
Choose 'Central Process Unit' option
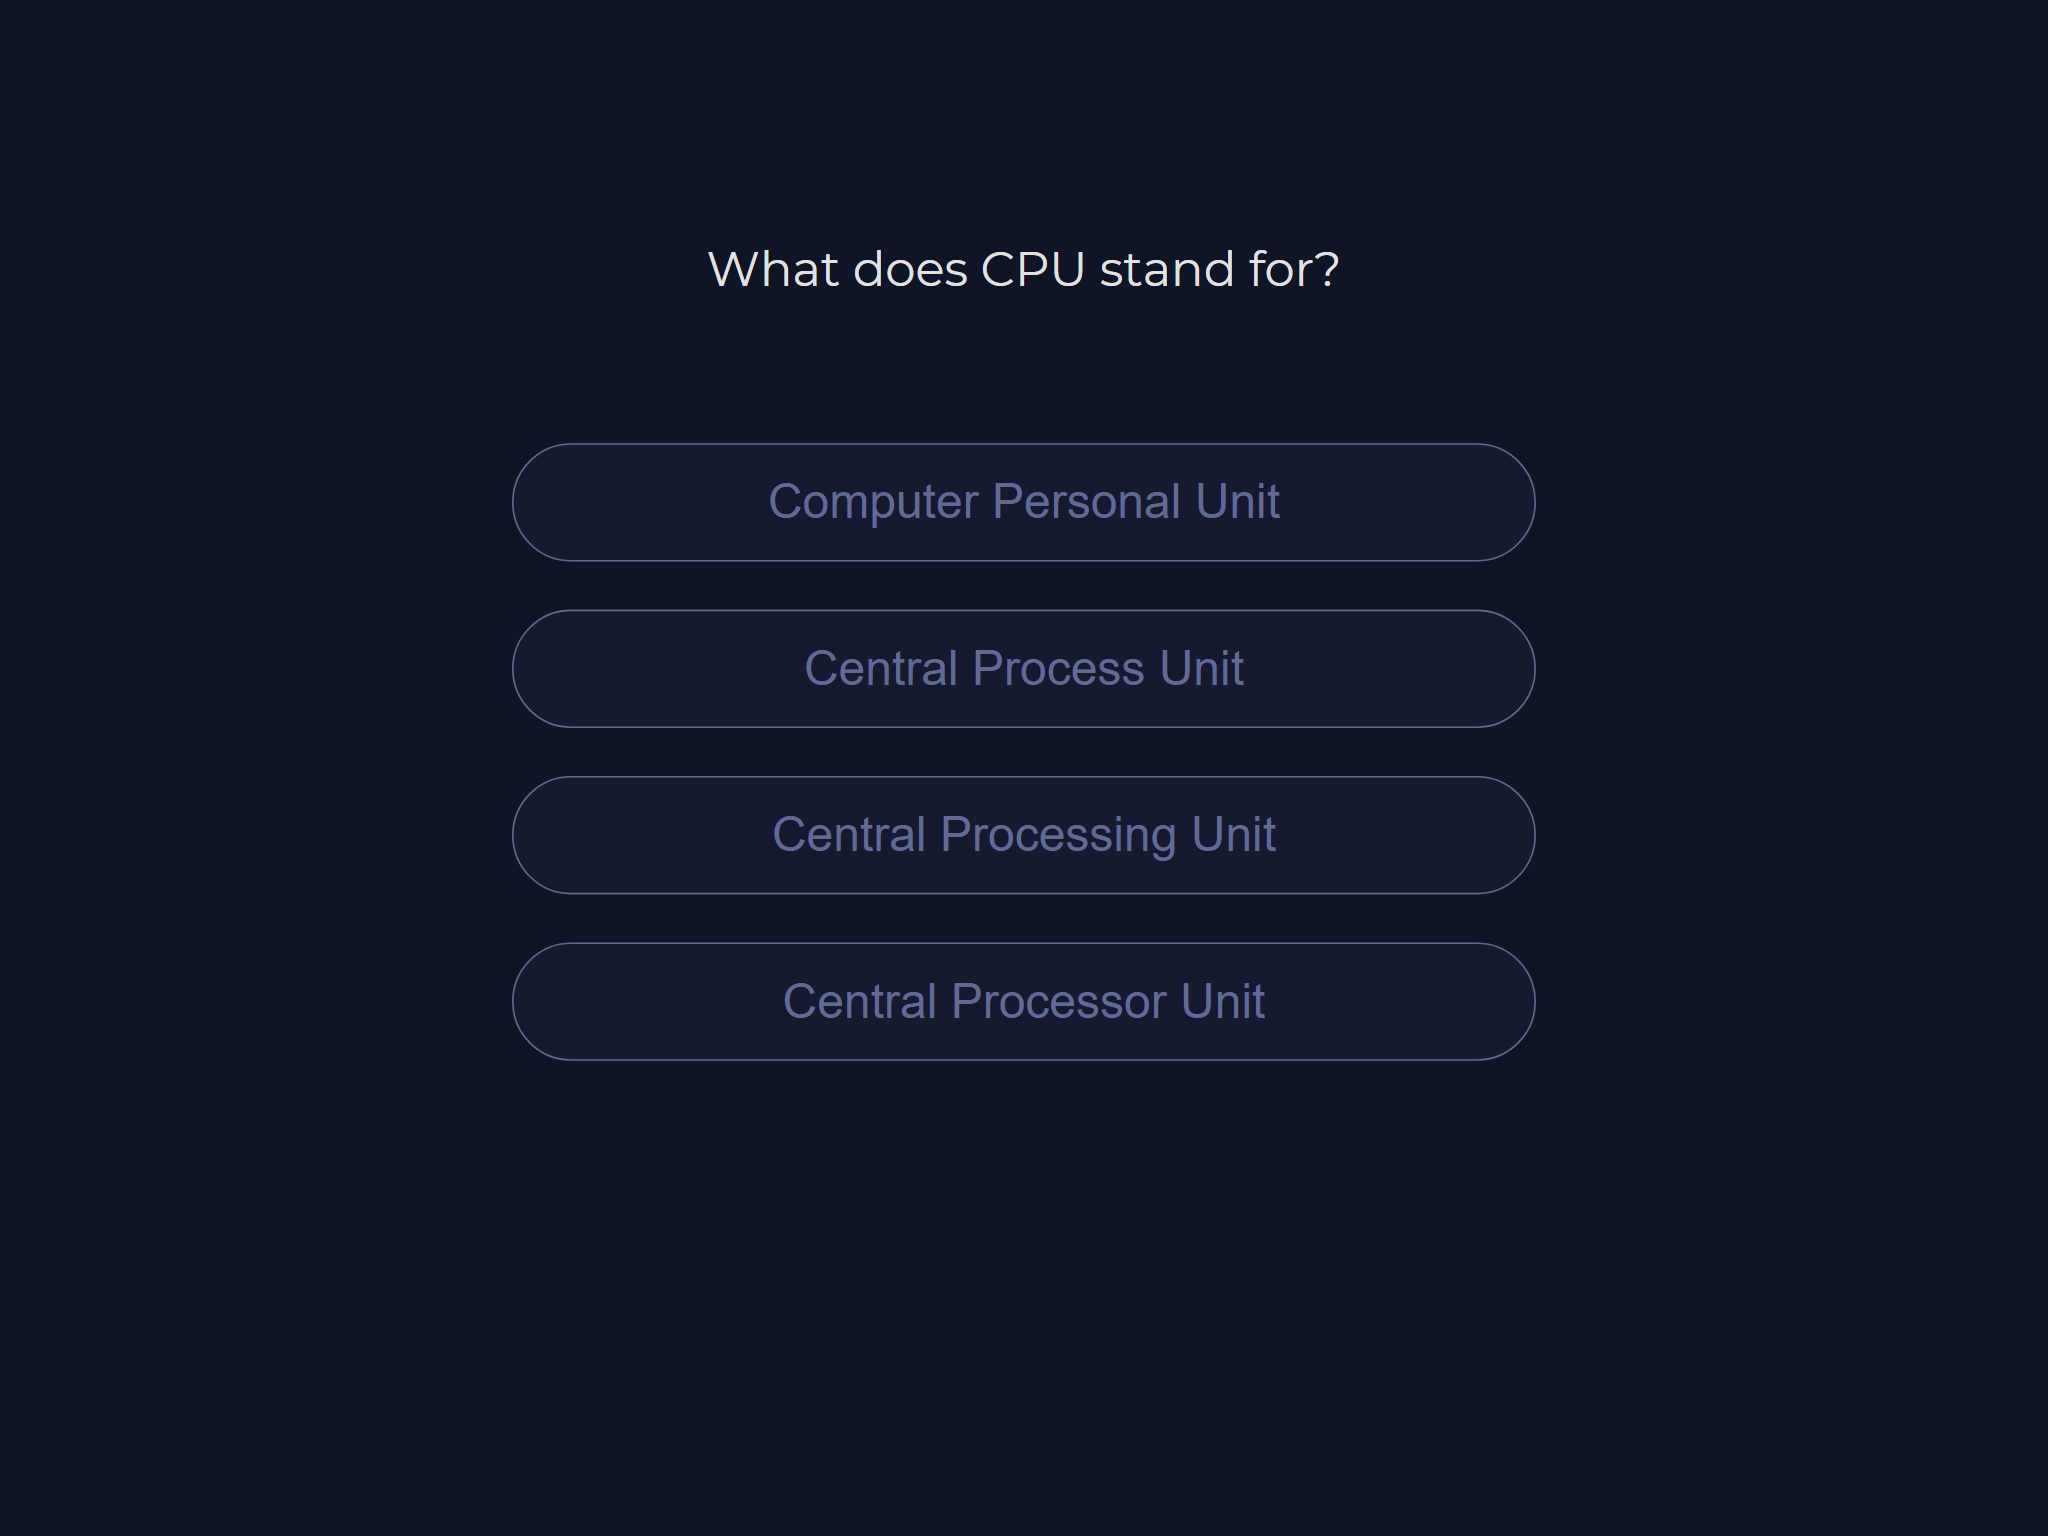[x=1023, y=669]
